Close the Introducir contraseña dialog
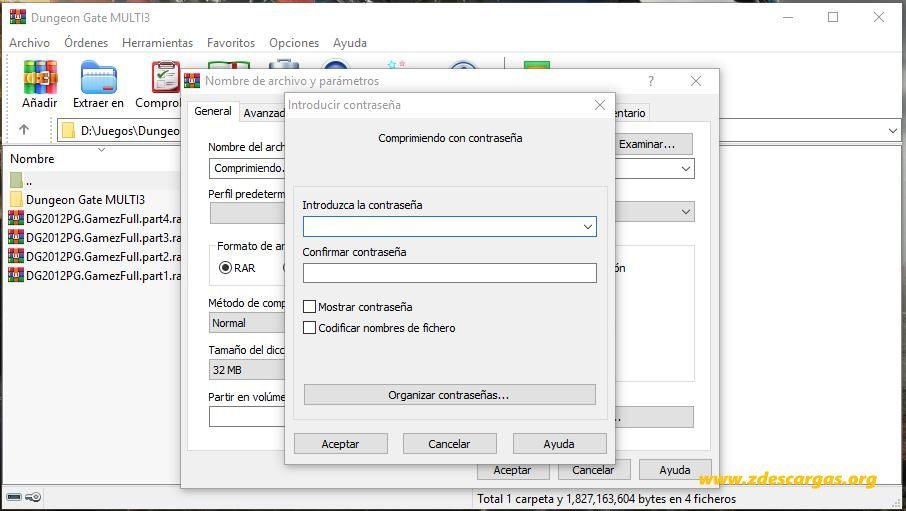 [x=600, y=105]
